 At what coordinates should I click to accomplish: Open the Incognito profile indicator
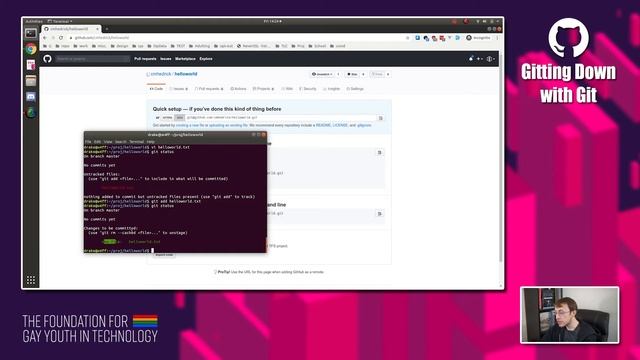tap(478, 38)
